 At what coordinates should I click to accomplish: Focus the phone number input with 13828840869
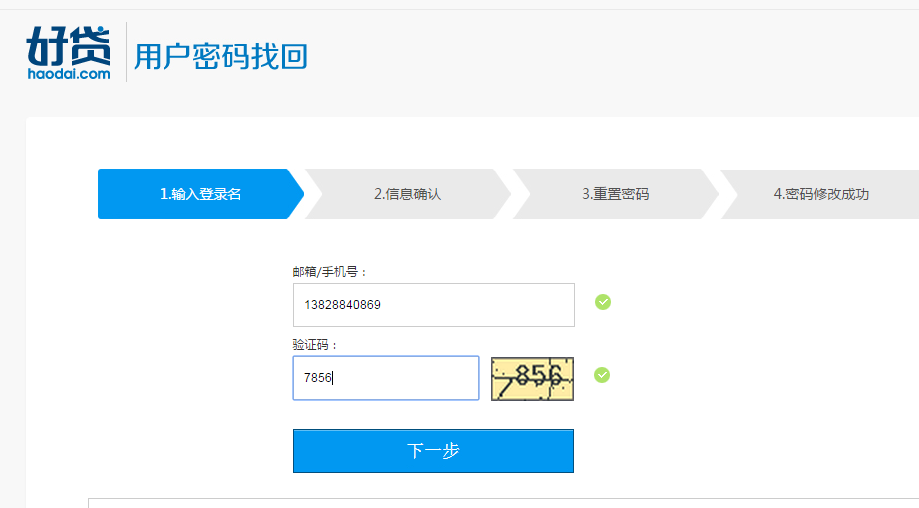434,305
